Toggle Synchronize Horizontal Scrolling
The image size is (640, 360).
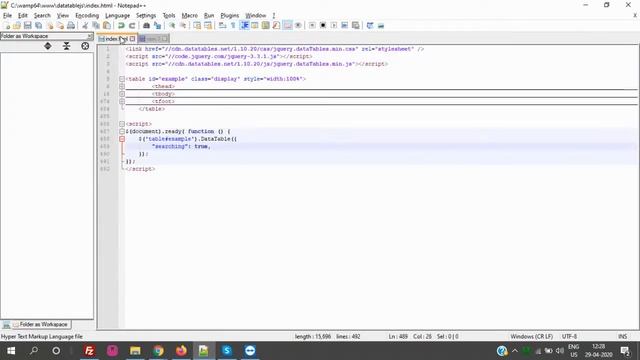tap(208, 25)
